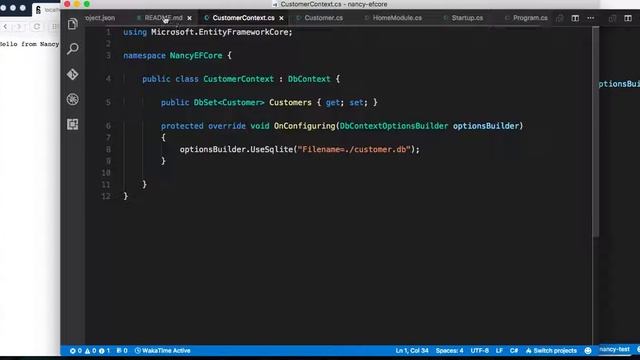Click split editor icon in background window
Viewport: 640px width, 360px height.
pos(628,18)
